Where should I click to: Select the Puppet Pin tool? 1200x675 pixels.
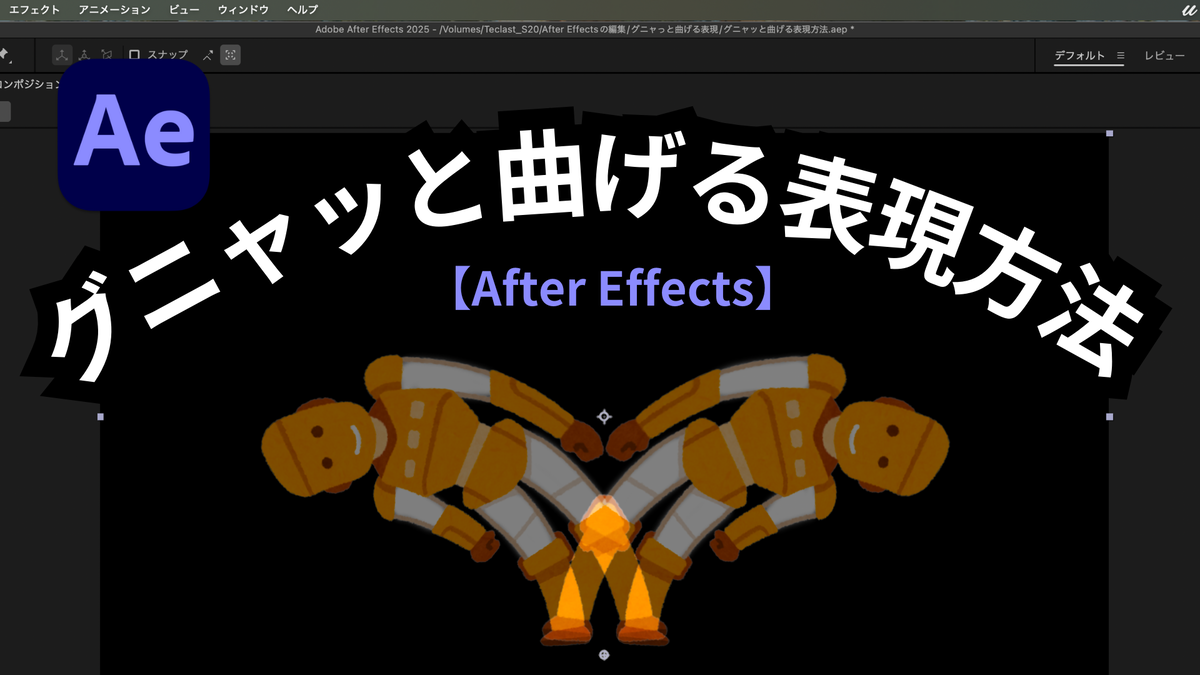[x=4, y=56]
